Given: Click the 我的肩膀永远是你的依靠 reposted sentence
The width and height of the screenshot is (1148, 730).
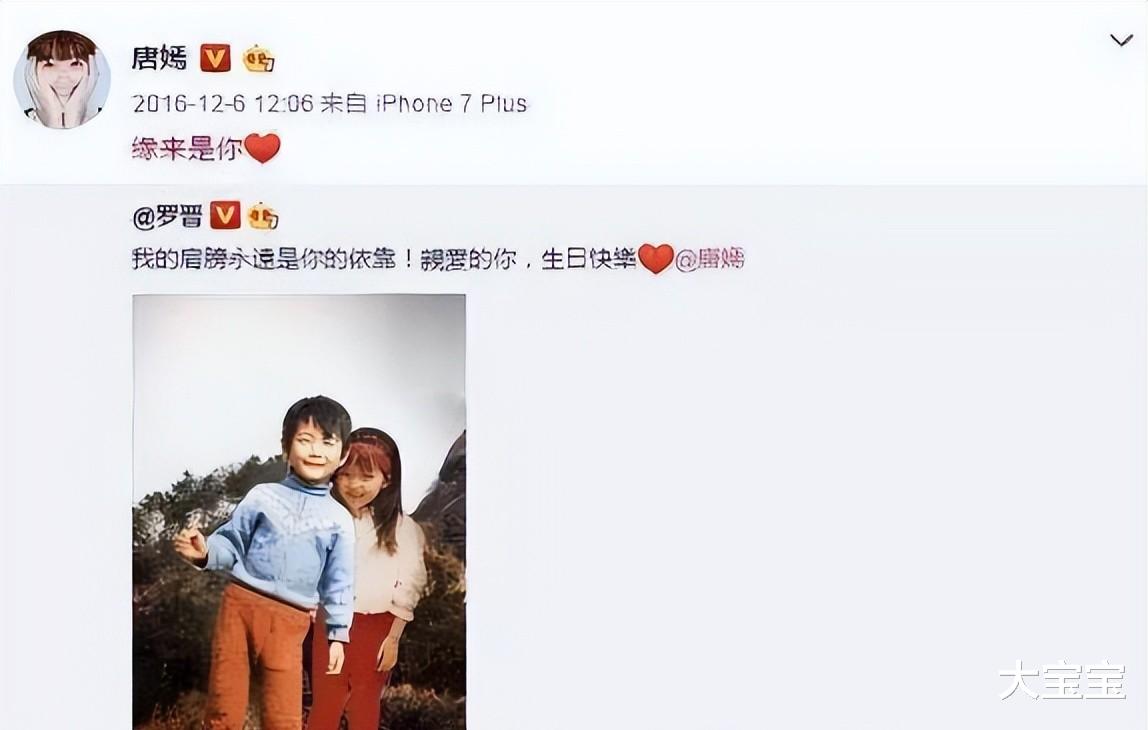Looking at the screenshot, I should point(264,259).
